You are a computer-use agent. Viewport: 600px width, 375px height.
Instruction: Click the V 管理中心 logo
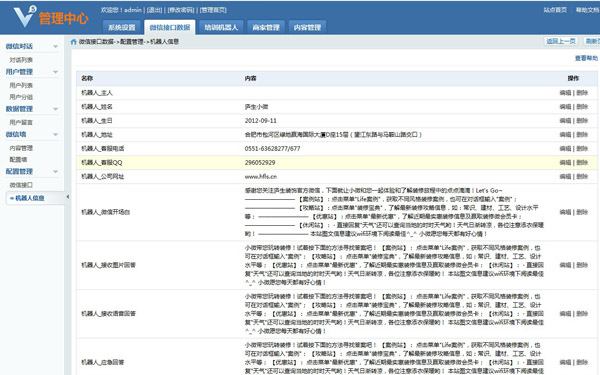point(51,17)
